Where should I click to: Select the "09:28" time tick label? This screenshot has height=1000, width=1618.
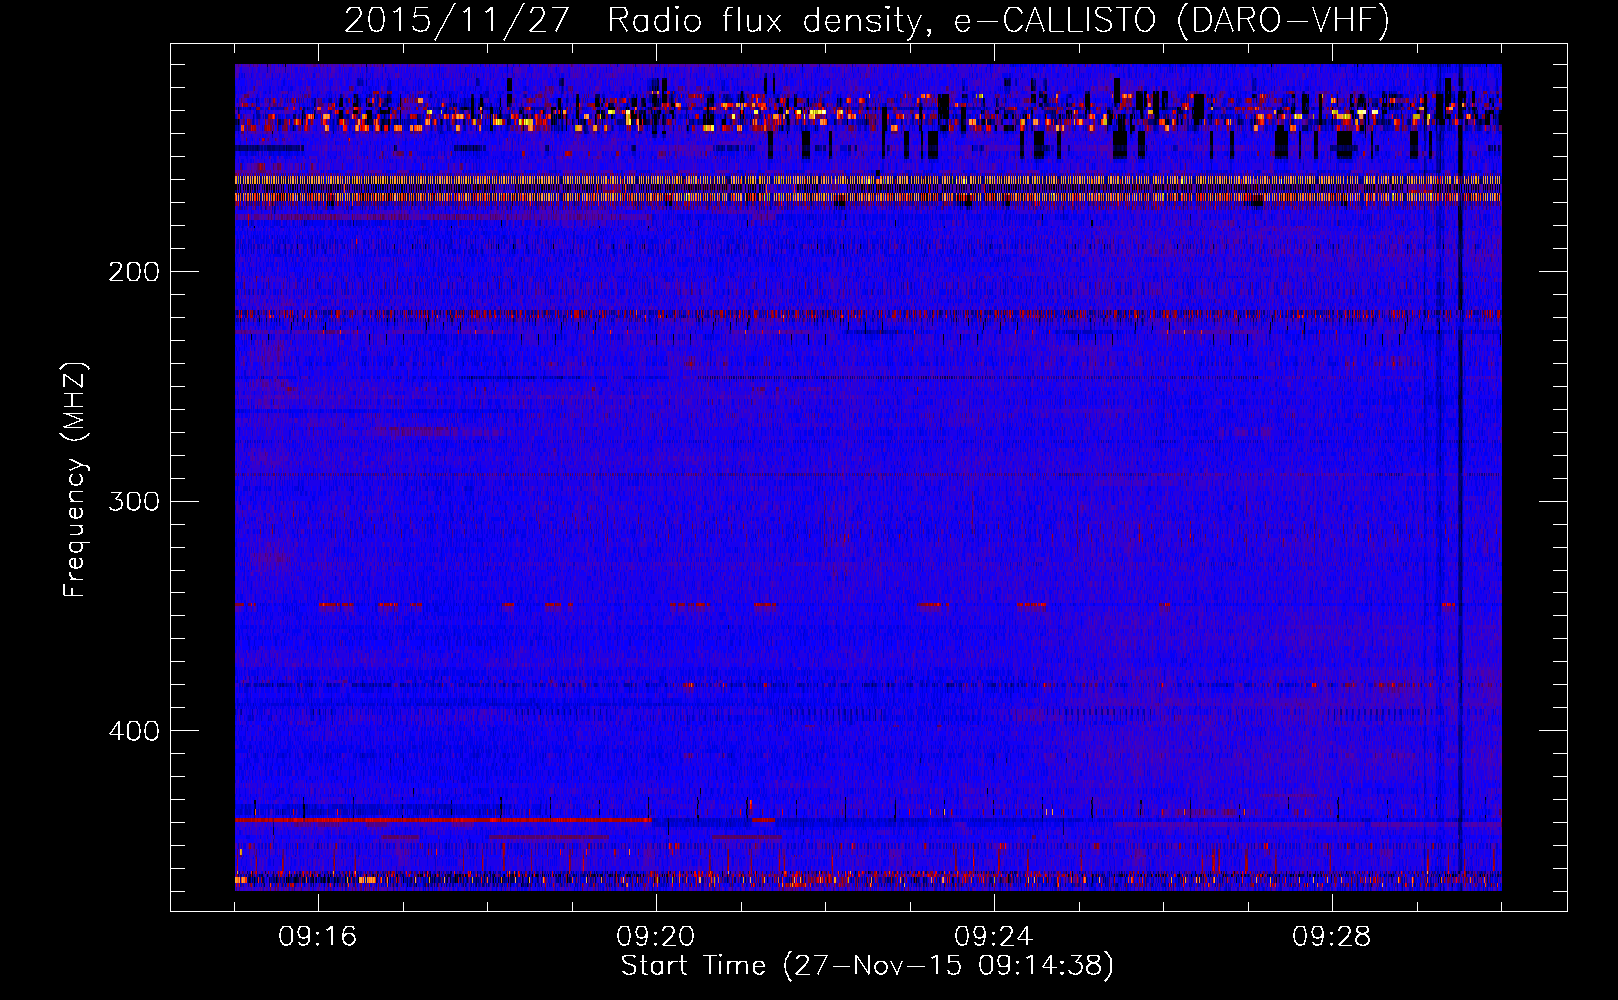1332,937
